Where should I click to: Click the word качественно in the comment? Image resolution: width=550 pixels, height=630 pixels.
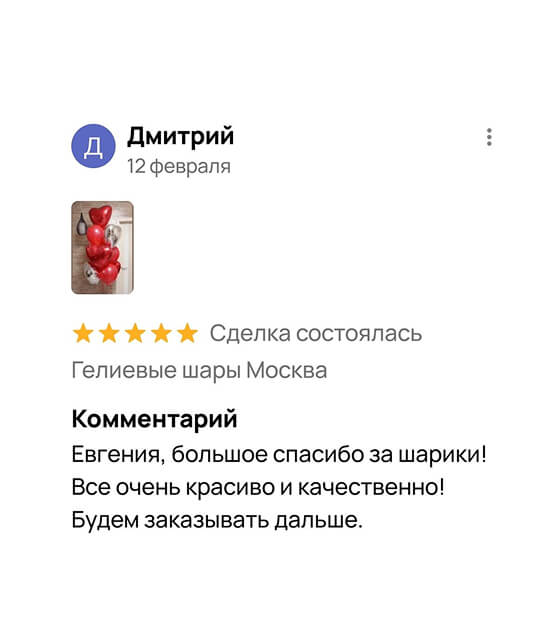point(371,487)
